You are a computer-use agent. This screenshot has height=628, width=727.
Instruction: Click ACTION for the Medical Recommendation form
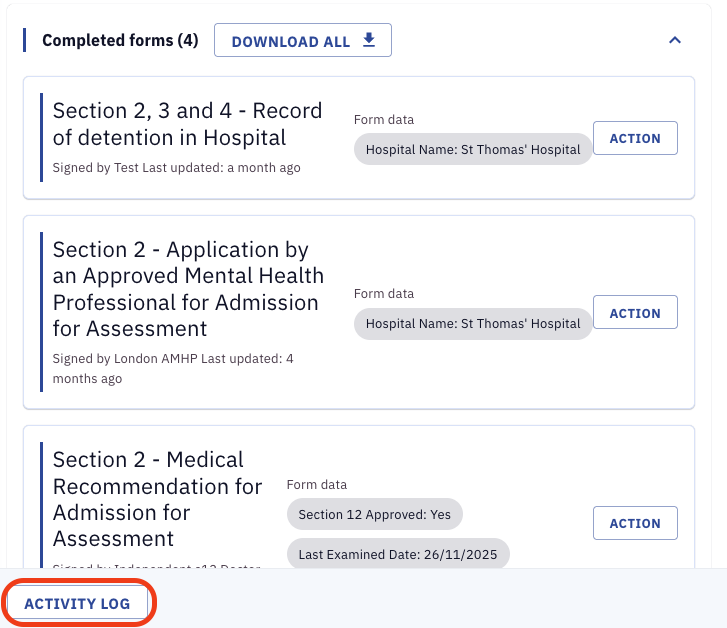(635, 523)
